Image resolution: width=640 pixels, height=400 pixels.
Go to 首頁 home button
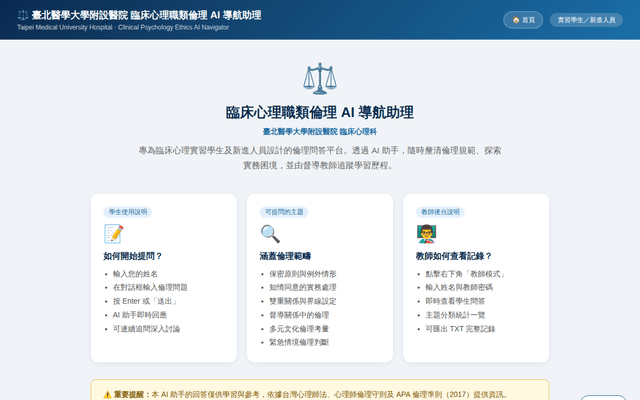pyautogui.click(x=523, y=20)
